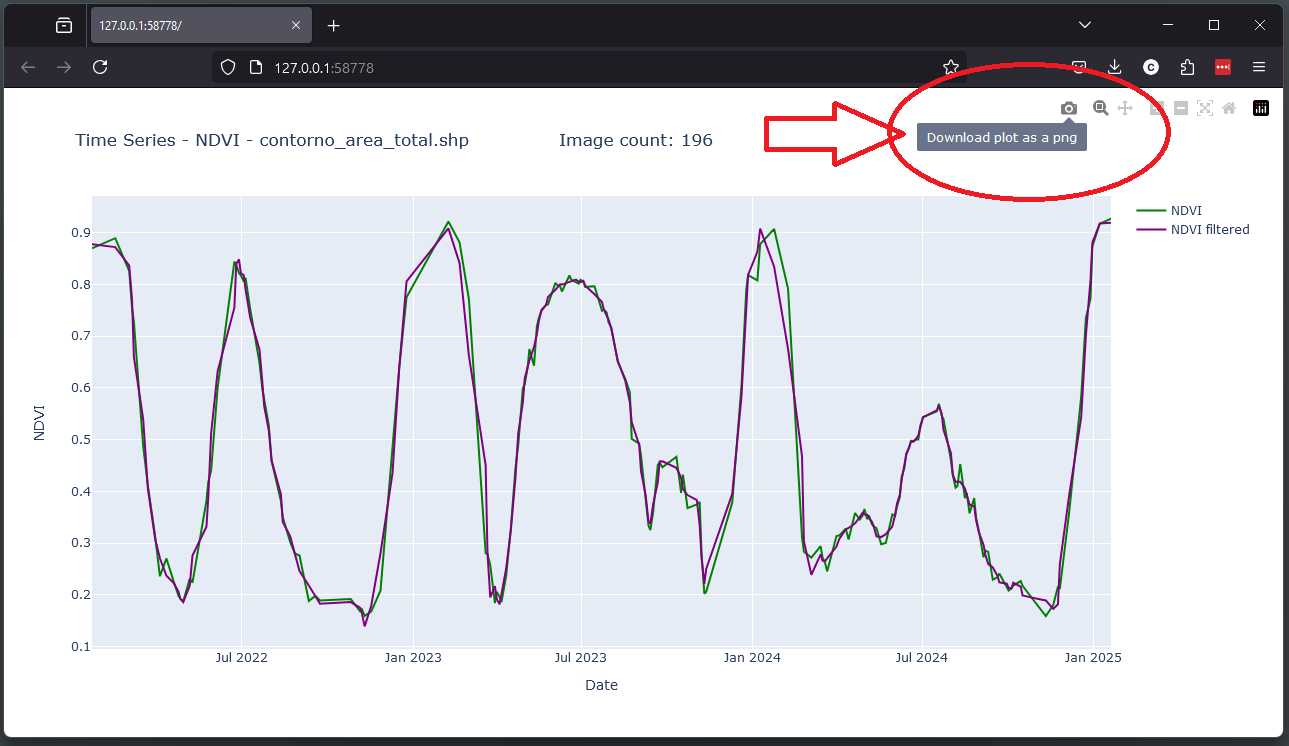Viewport: 1289px width, 746px height.
Task: Click the Zoom out minus button in modebar
Action: 1181,108
